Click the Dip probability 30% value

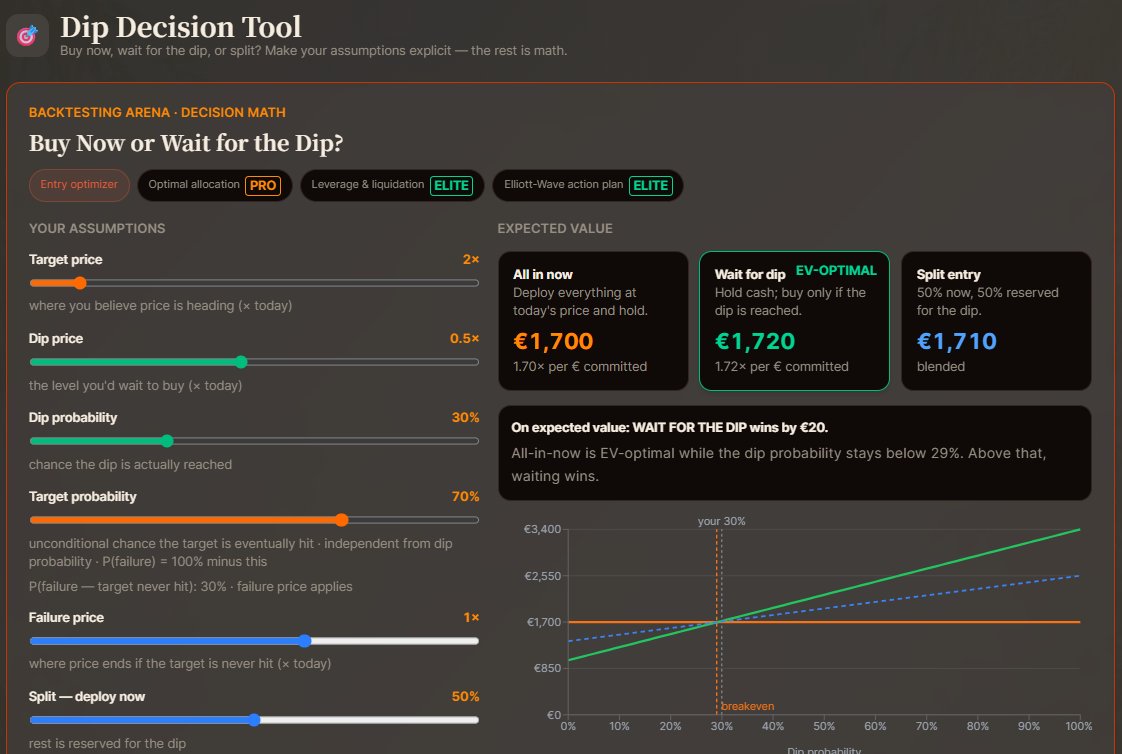tap(465, 417)
